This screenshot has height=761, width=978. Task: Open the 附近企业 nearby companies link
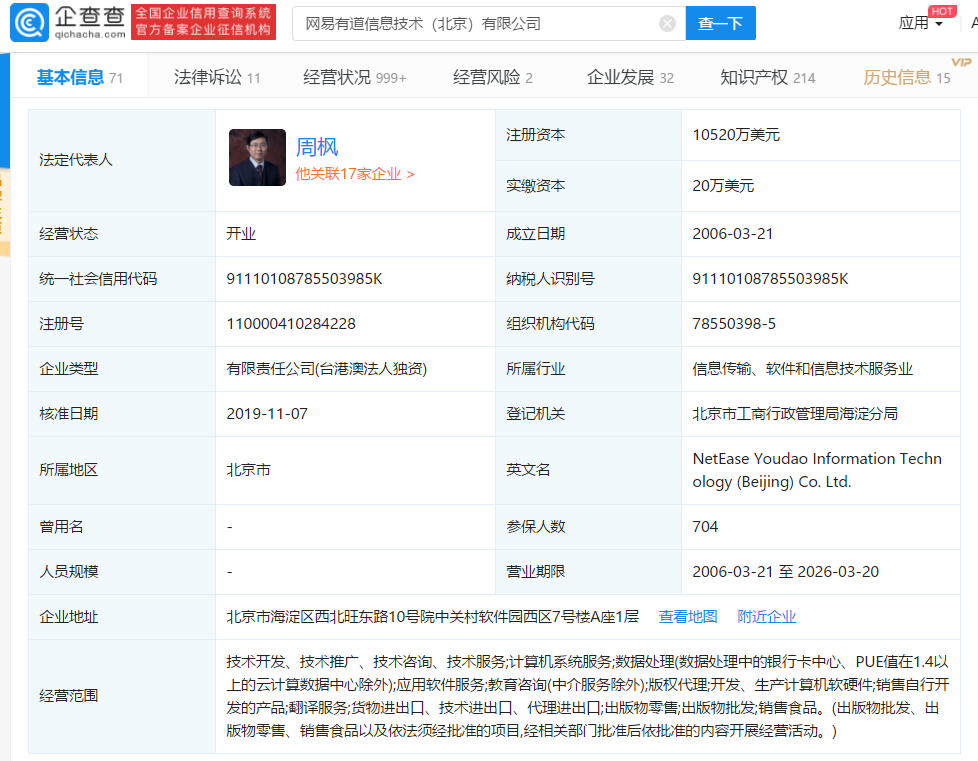[767, 616]
